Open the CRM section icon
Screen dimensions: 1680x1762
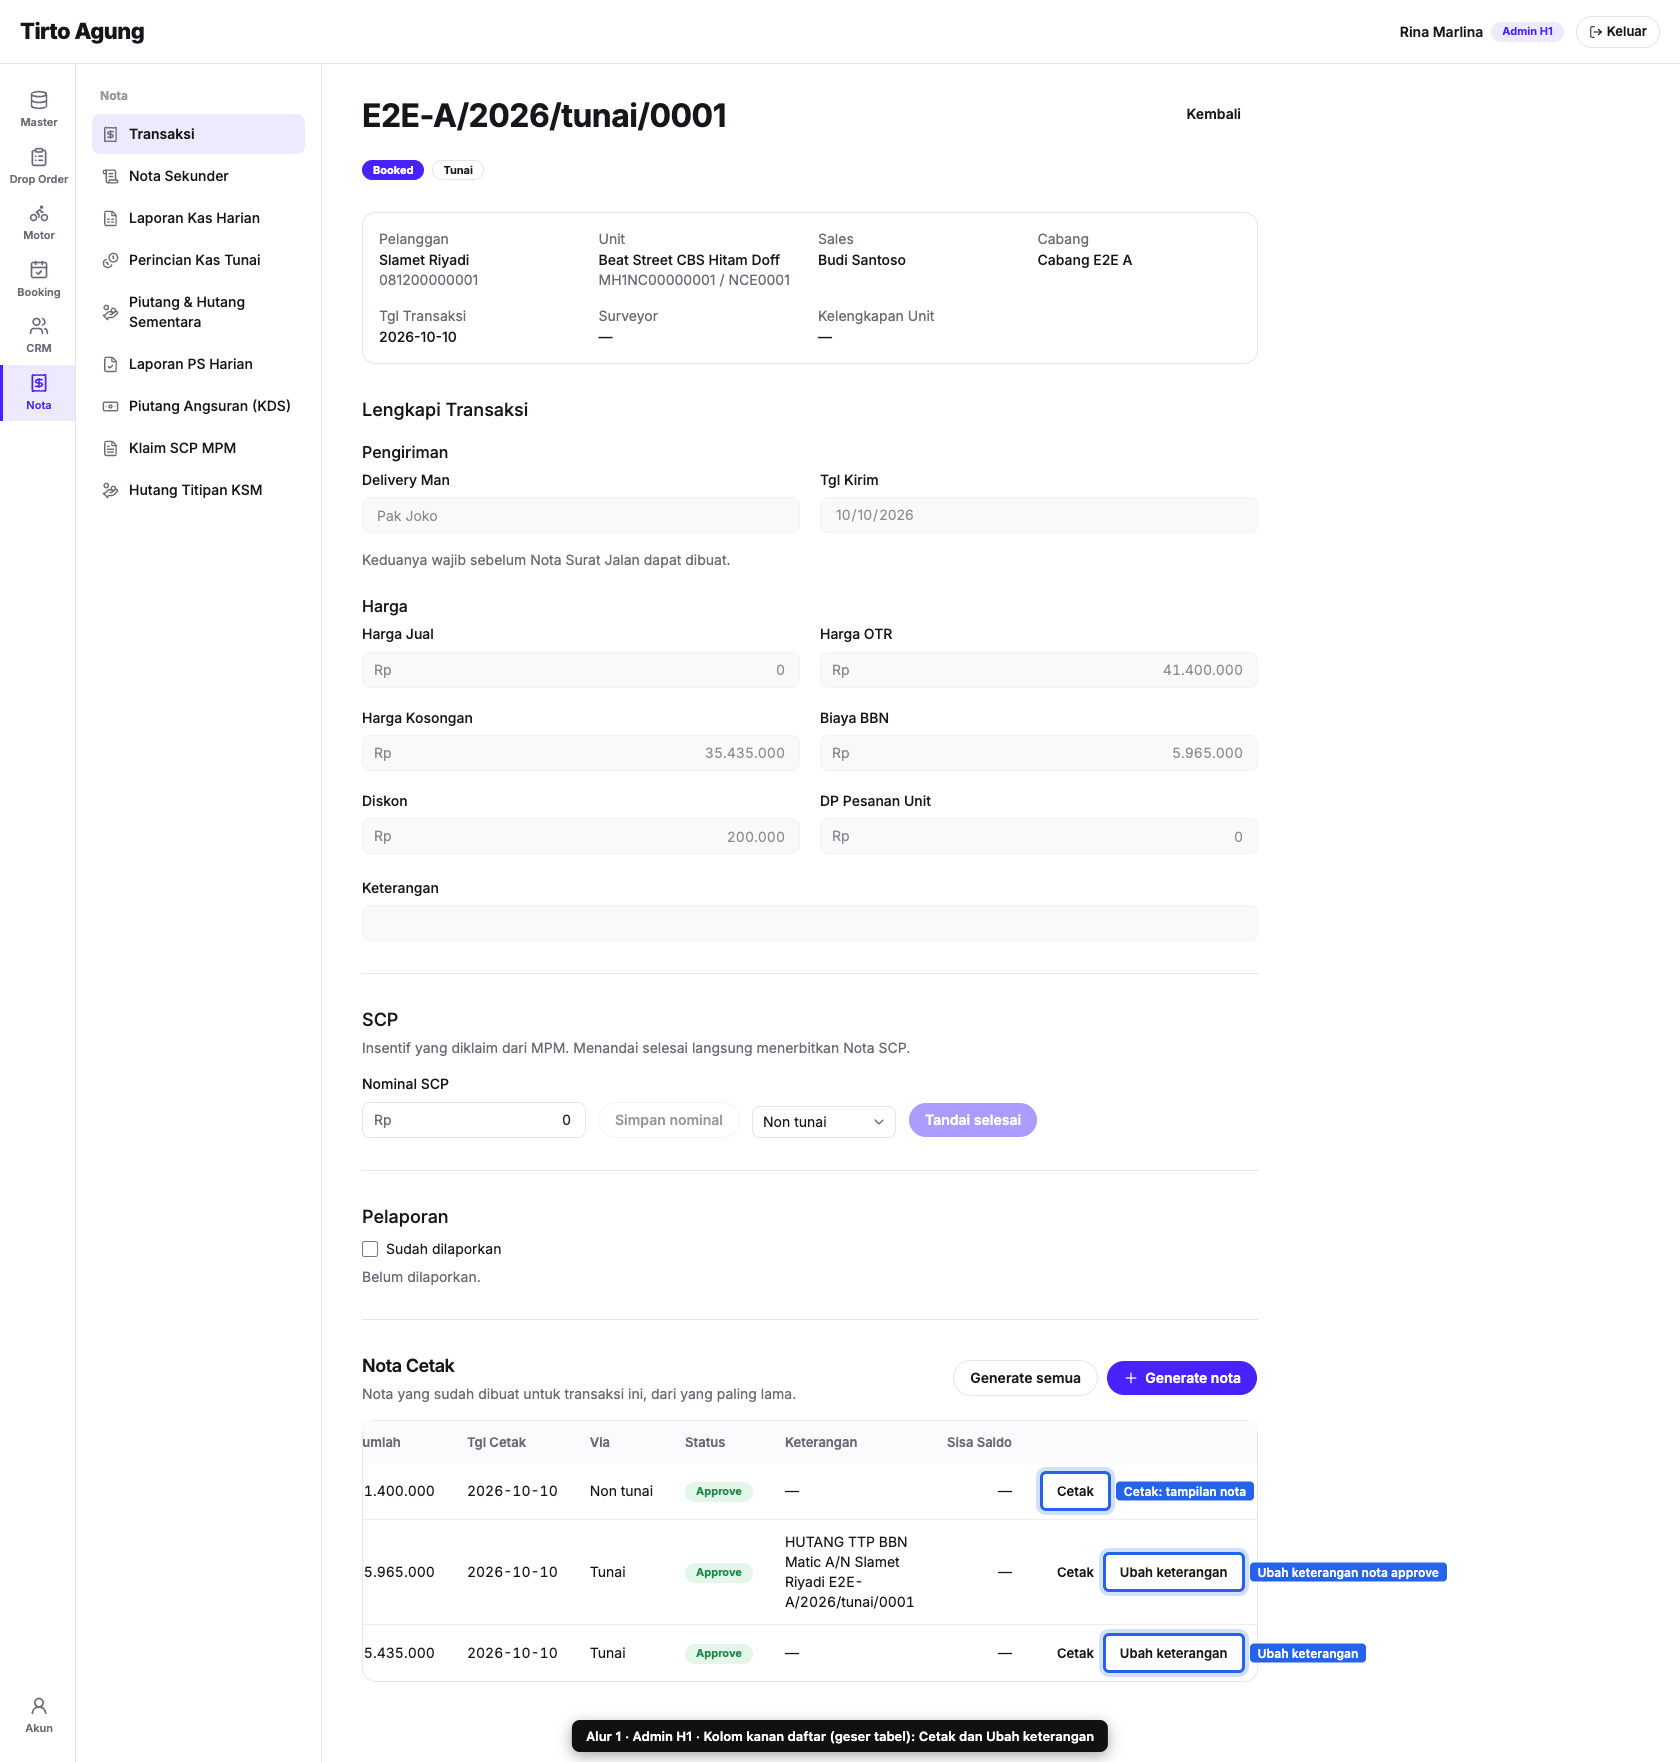point(38,326)
